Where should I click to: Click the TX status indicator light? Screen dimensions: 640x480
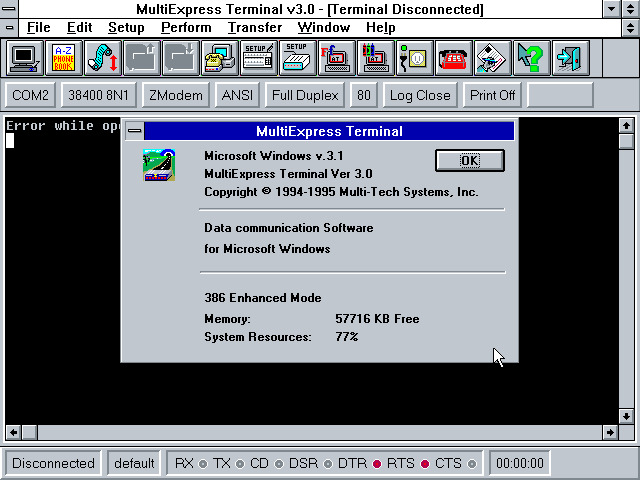pos(240,464)
